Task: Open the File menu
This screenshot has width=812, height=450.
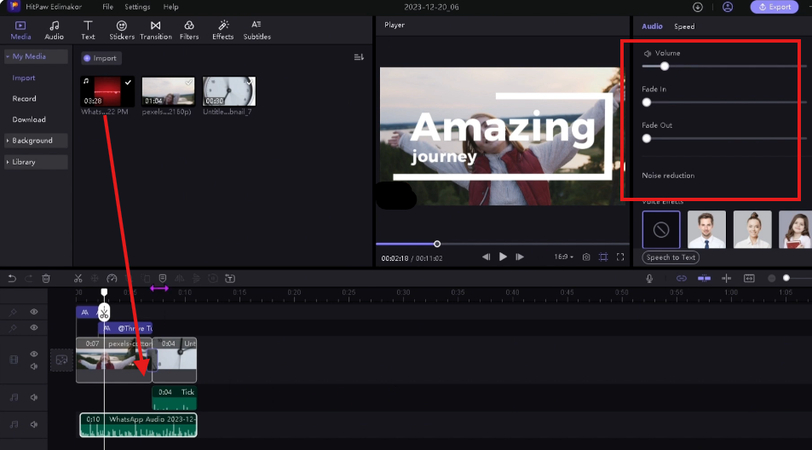Action: click(108, 7)
